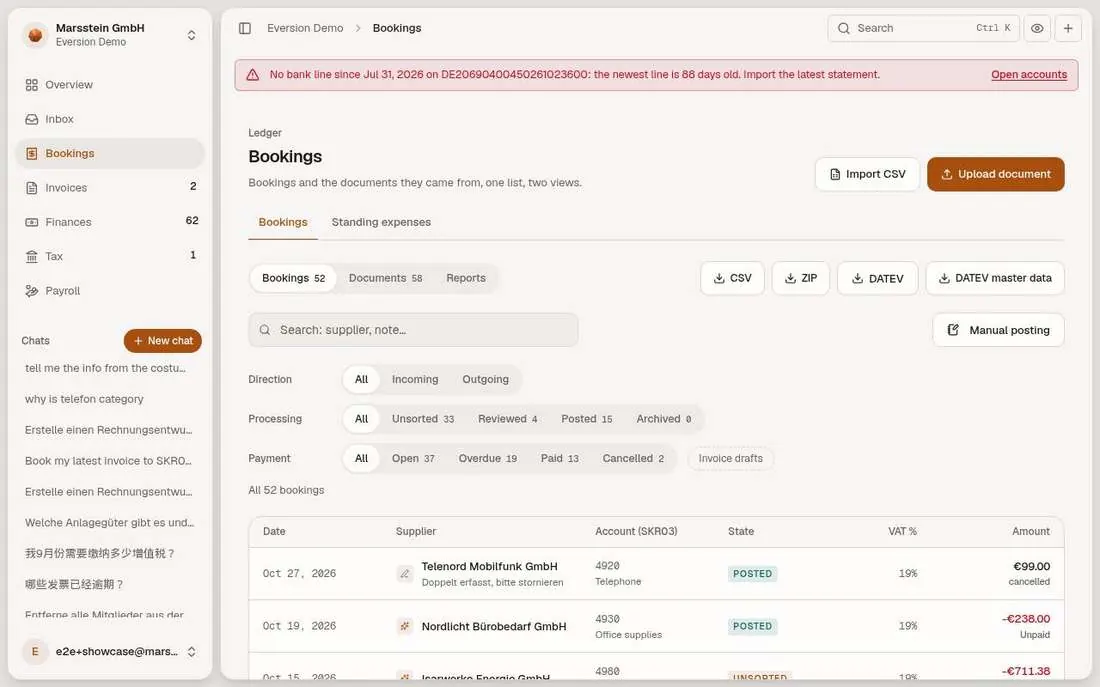Toggle the sidebar panel icon
The height and width of the screenshot is (687, 1100).
[245, 28]
